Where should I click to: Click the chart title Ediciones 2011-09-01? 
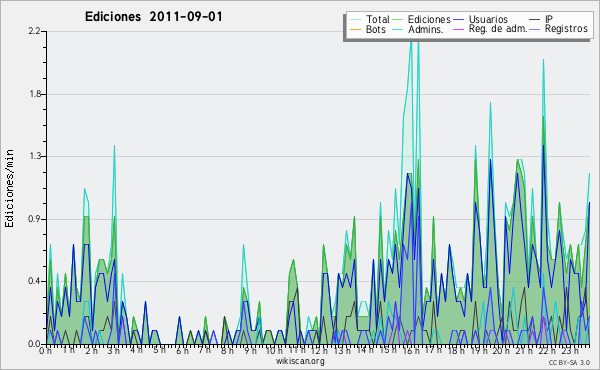[x=153, y=17]
